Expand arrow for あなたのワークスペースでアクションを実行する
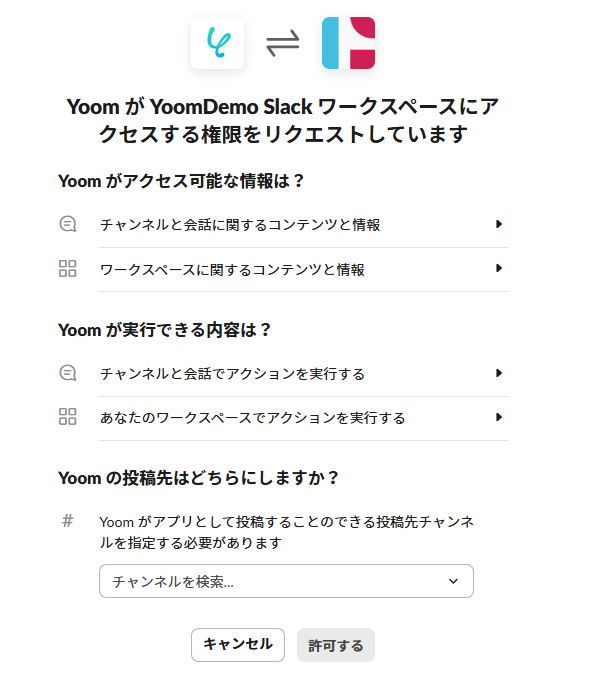This screenshot has width=612, height=676. pyautogui.click(x=498, y=418)
